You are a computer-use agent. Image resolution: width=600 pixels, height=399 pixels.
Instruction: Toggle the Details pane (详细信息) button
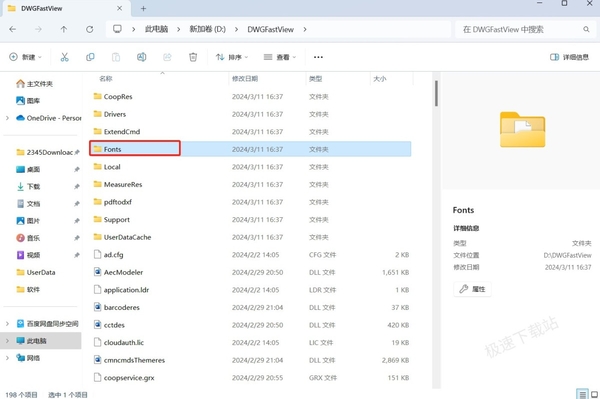tap(569, 57)
